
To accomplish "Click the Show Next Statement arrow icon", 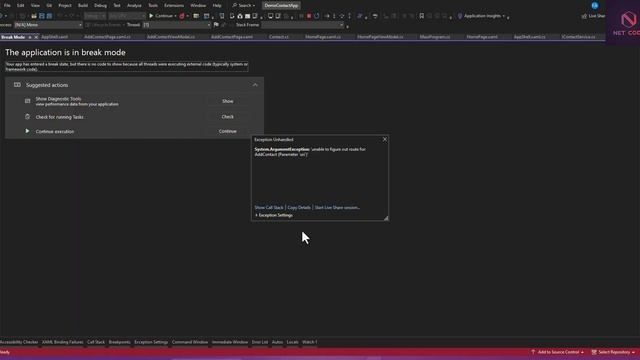I will (327, 16).
